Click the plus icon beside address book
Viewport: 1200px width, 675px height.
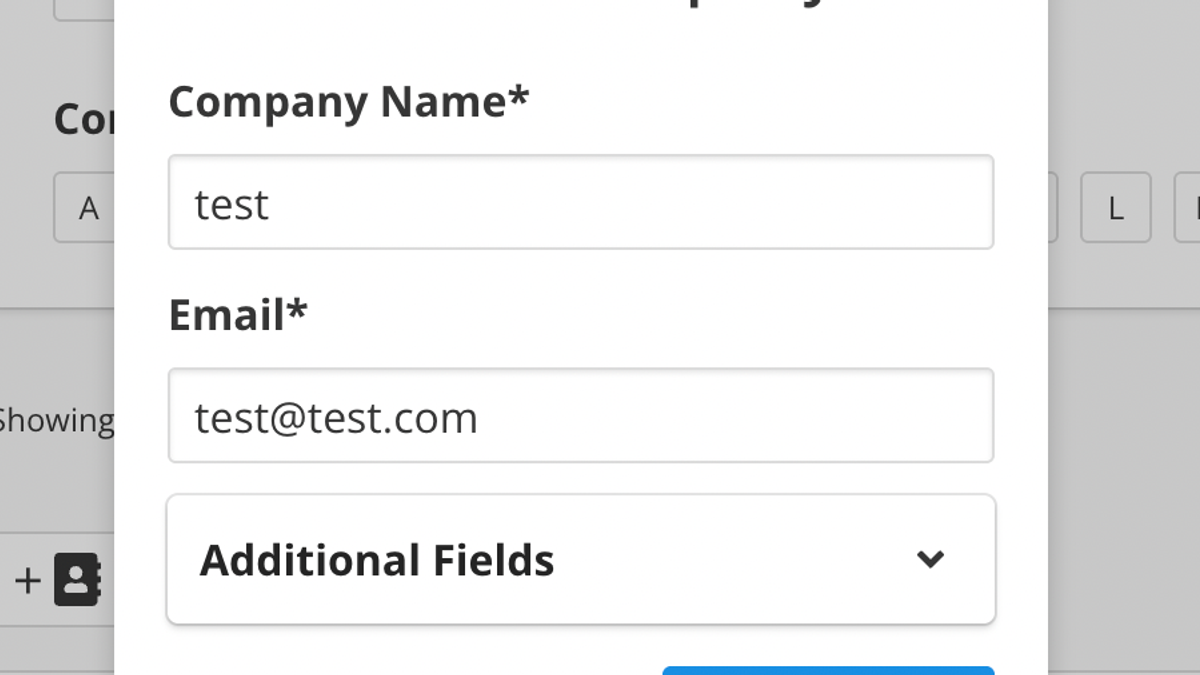(x=28, y=580)
